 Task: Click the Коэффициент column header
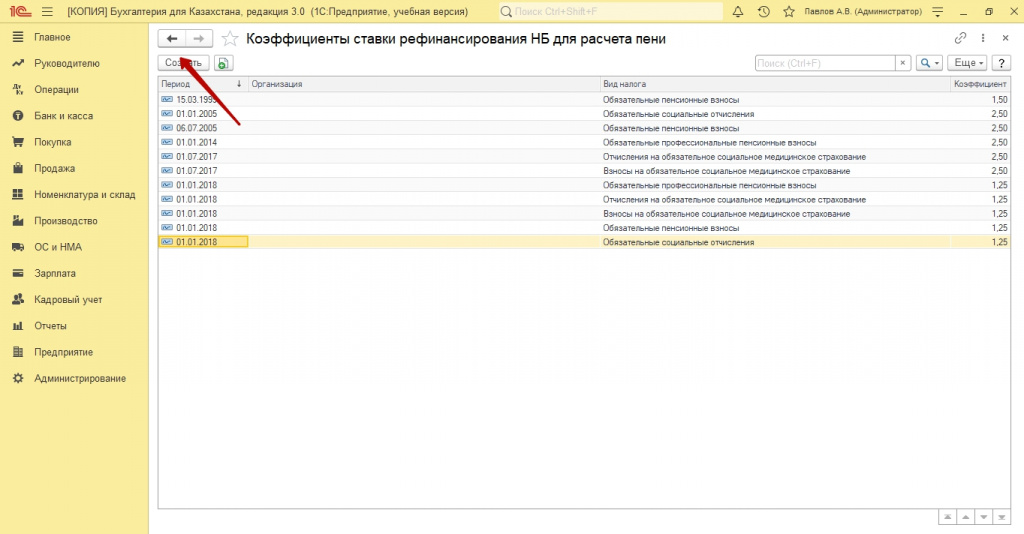click(x=980, y=84)
